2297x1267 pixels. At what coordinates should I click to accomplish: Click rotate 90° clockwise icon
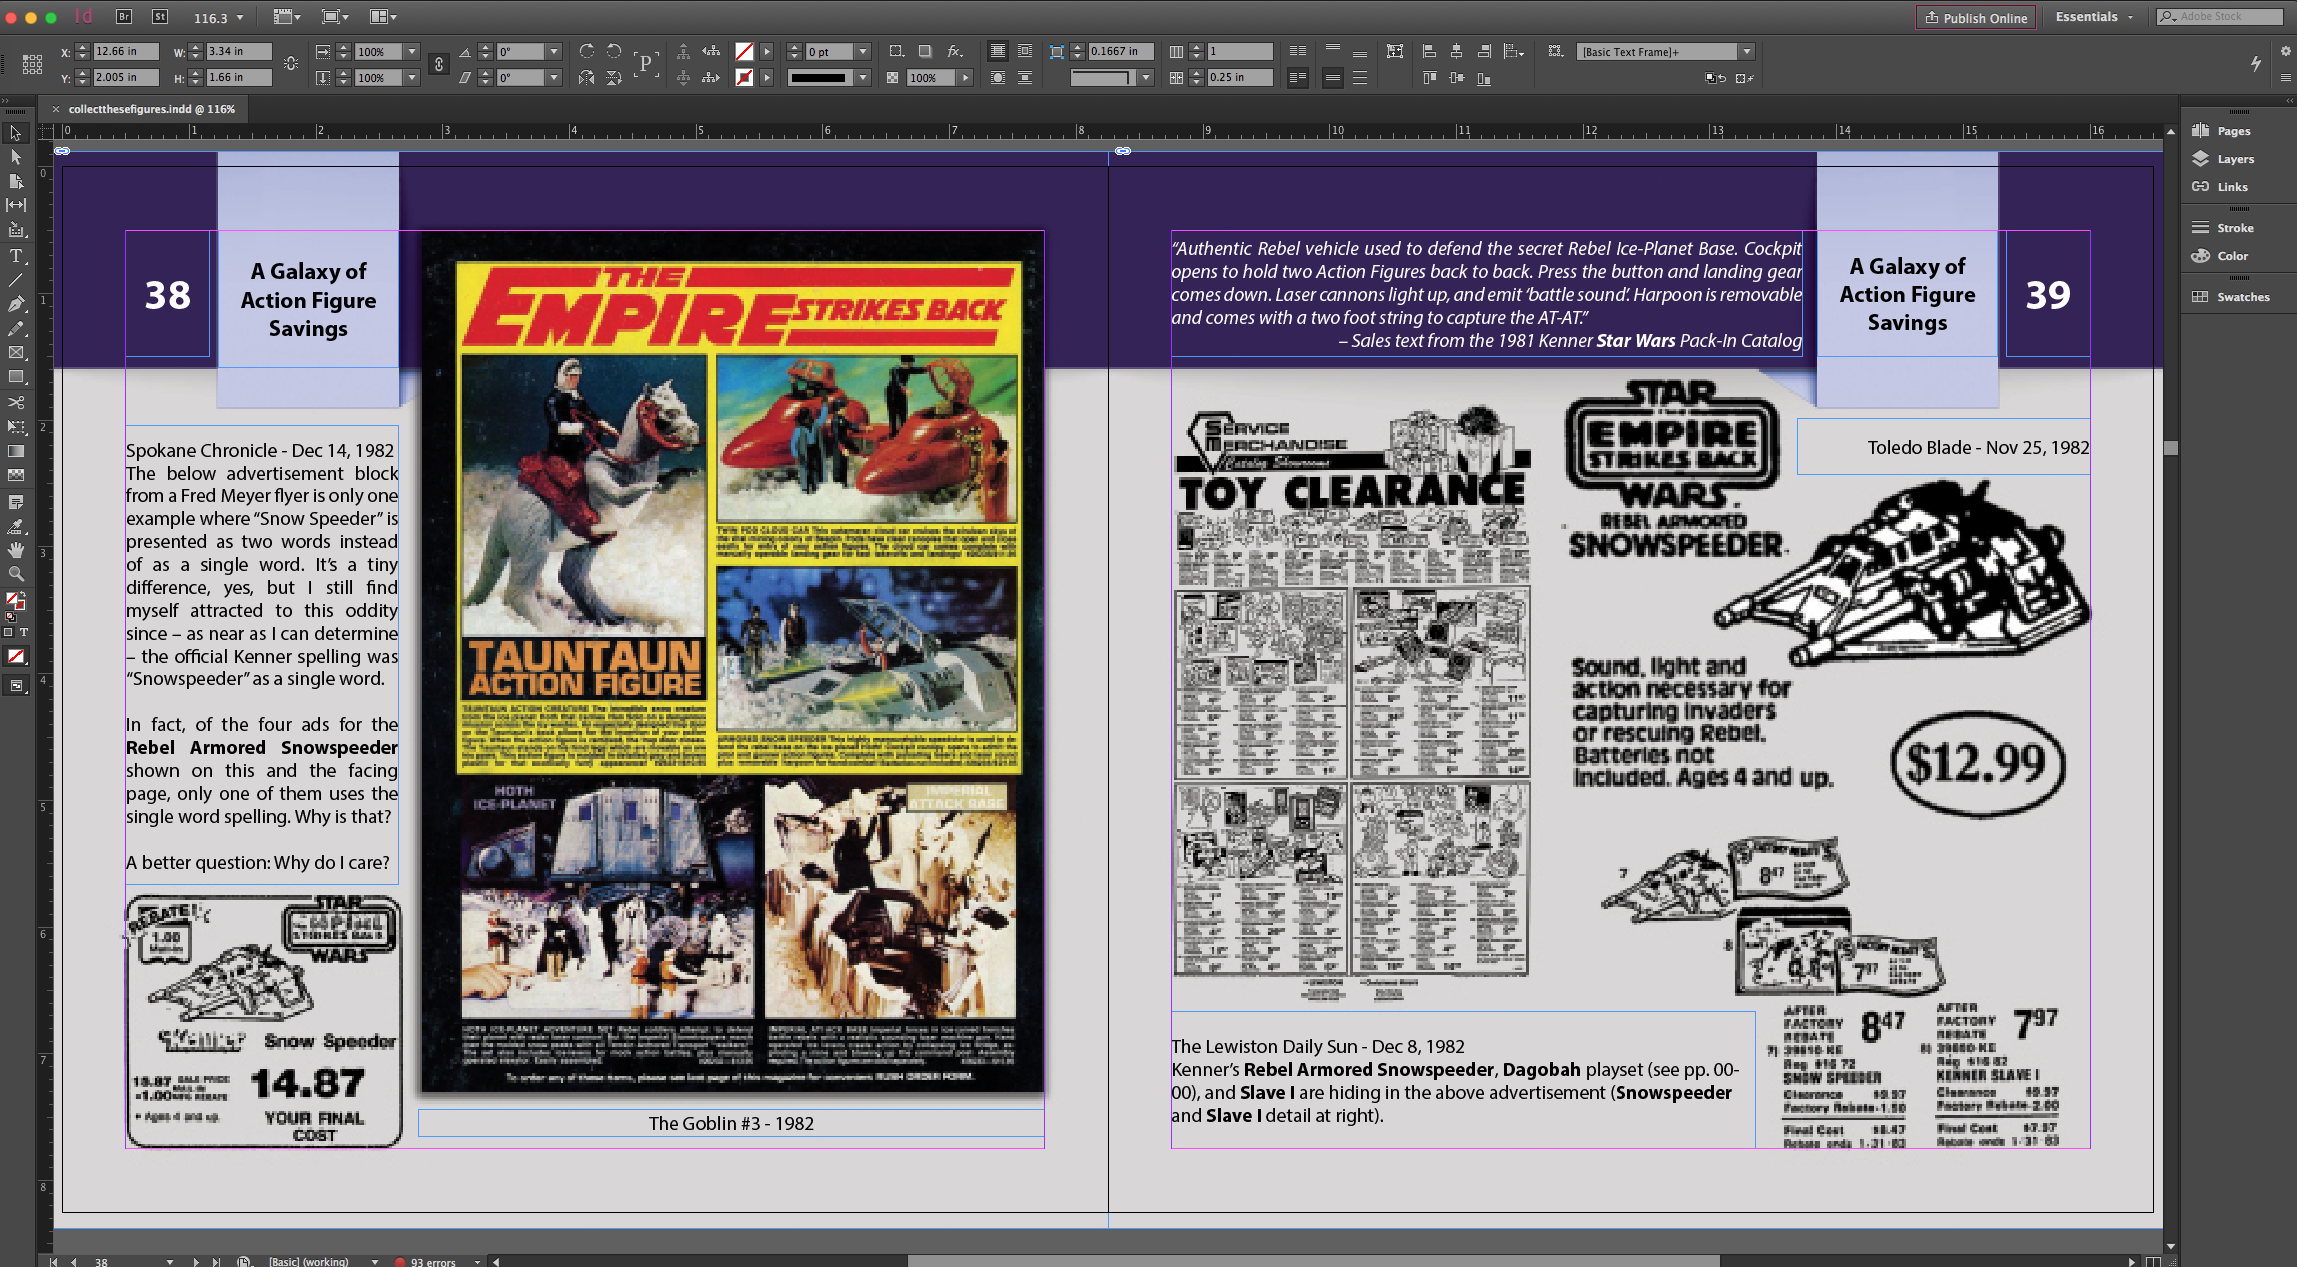[587, 51]
